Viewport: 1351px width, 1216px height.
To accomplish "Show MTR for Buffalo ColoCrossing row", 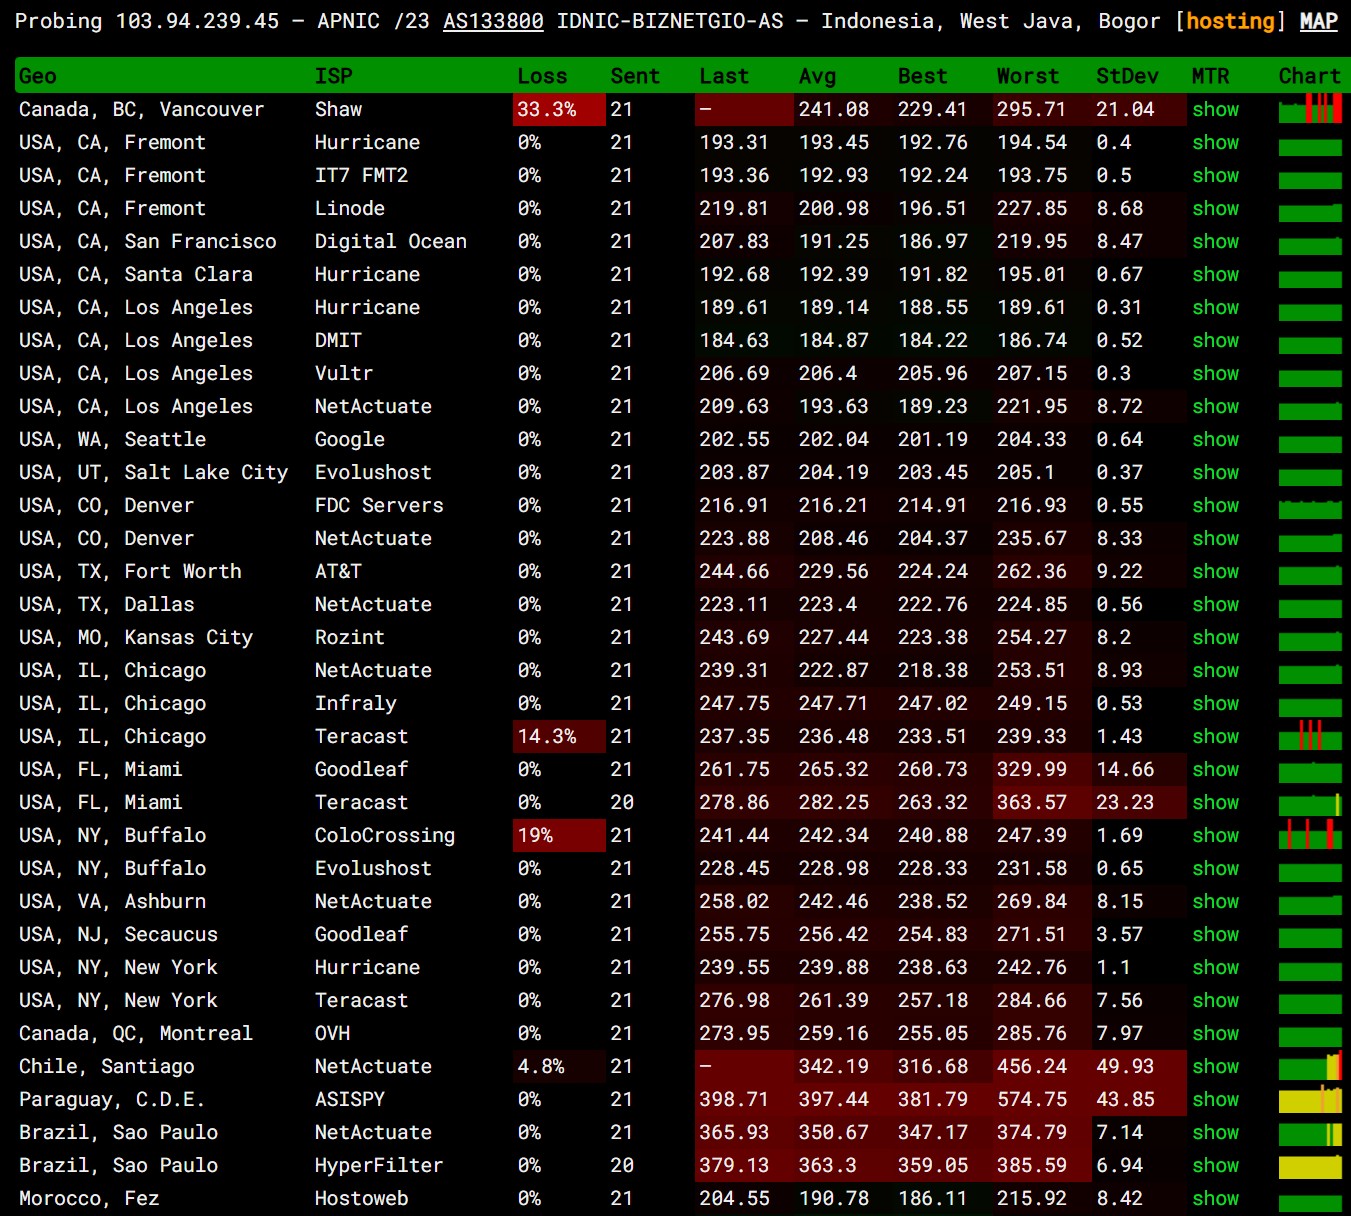I will pyautogui.click(x=1215, y=835).
